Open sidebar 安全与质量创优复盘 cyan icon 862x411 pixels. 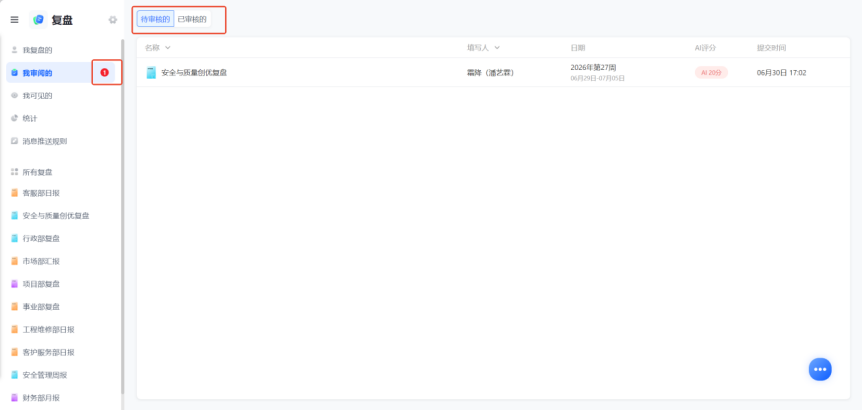click(14, 215)
